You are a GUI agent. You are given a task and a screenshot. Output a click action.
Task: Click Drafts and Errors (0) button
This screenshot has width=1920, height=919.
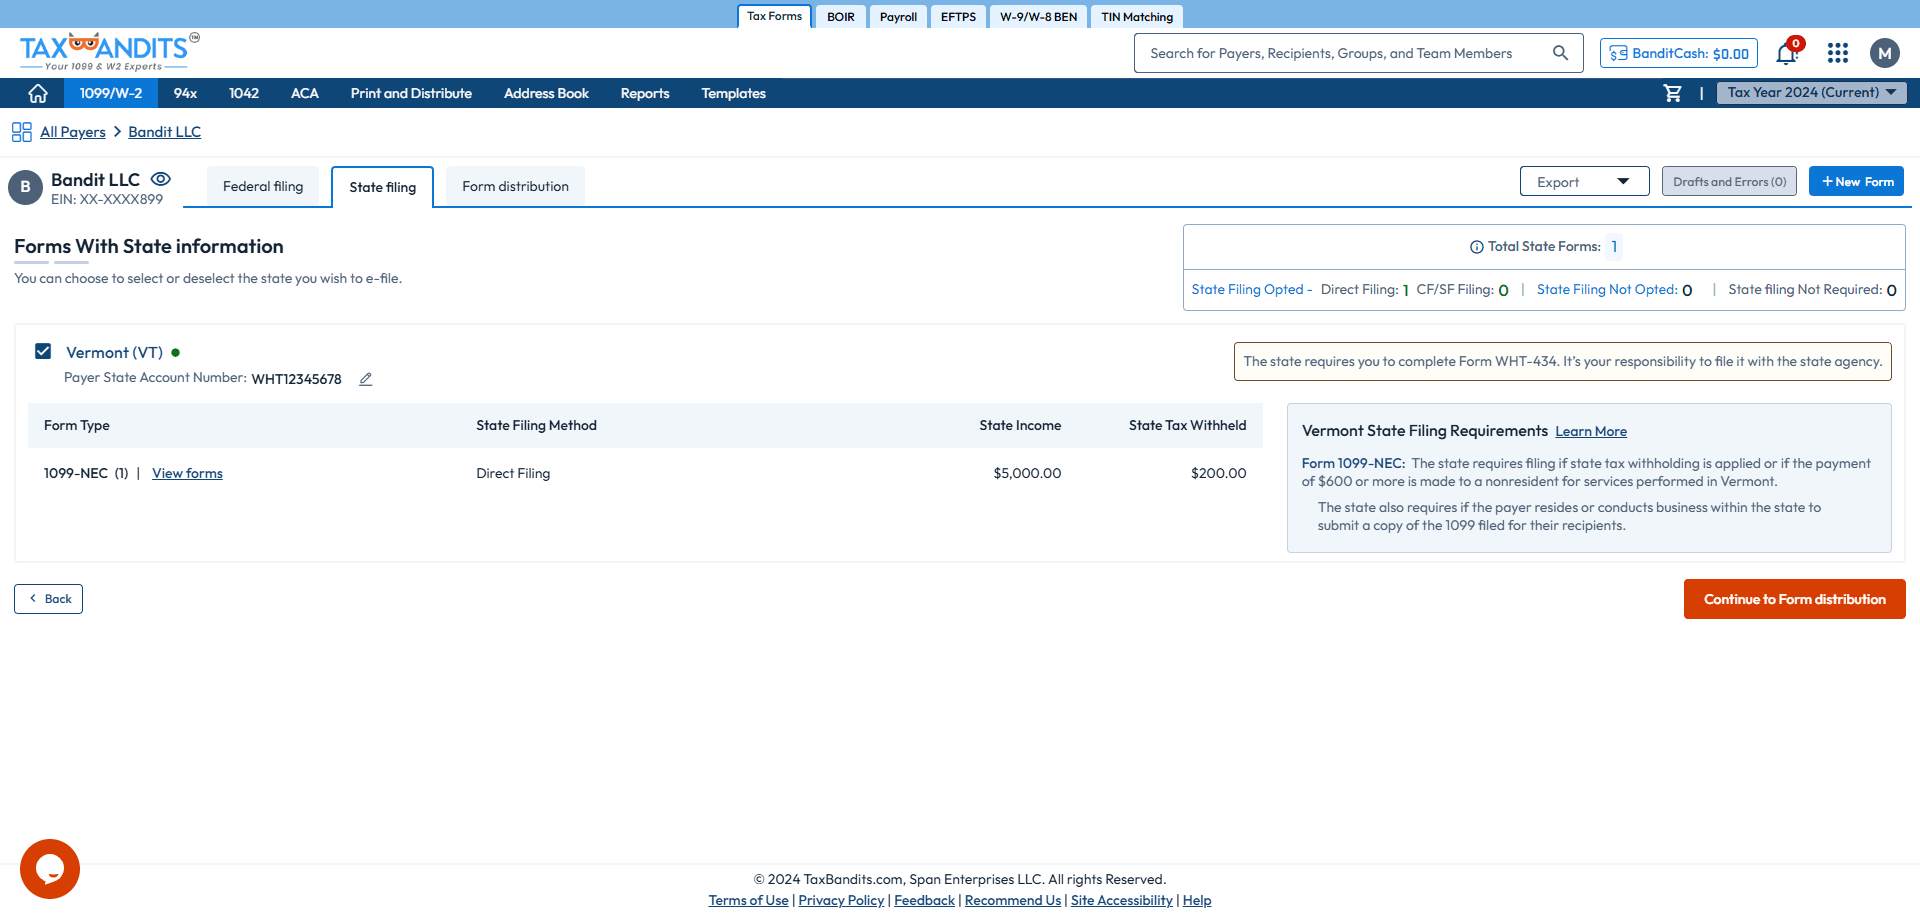[1729, 181]
